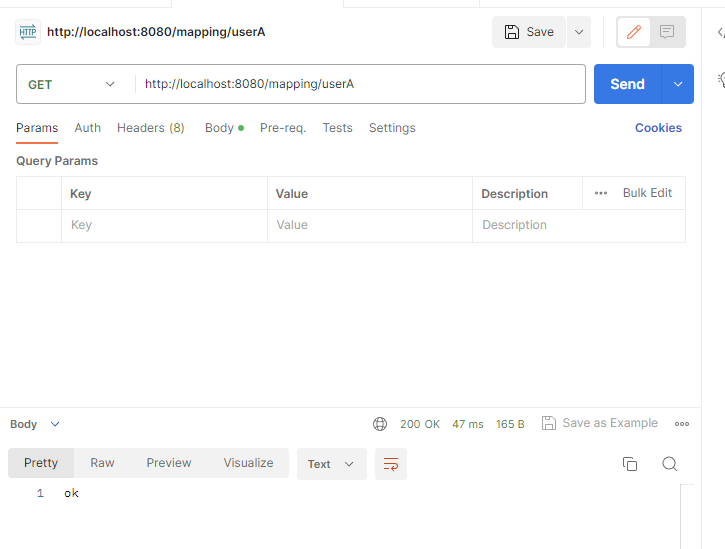Click the Key input cell
This screenshot has width=725, height=549.
point(165,226)
